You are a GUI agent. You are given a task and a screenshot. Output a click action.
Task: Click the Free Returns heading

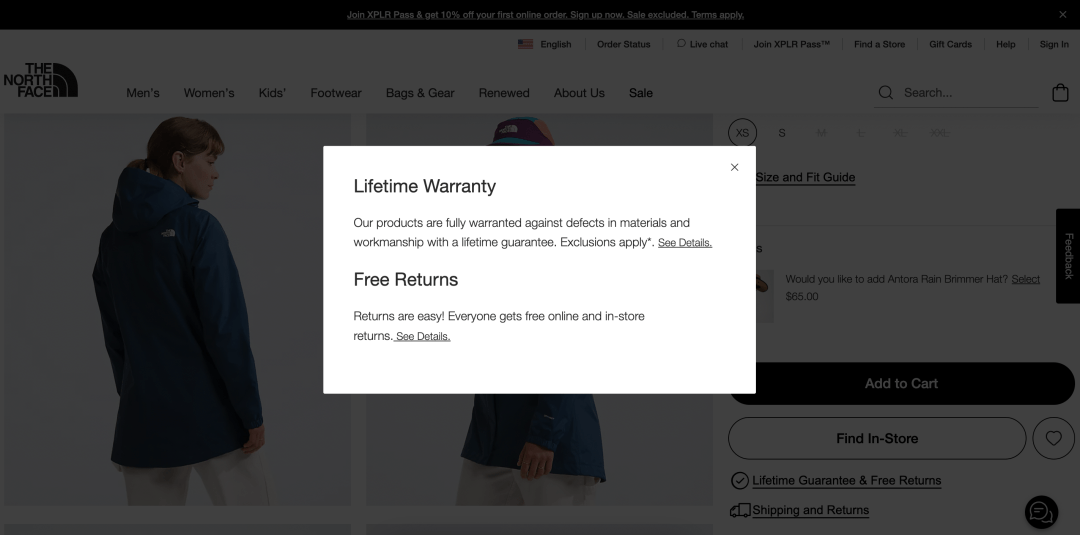pyautogui.click(x=406, y=280)
